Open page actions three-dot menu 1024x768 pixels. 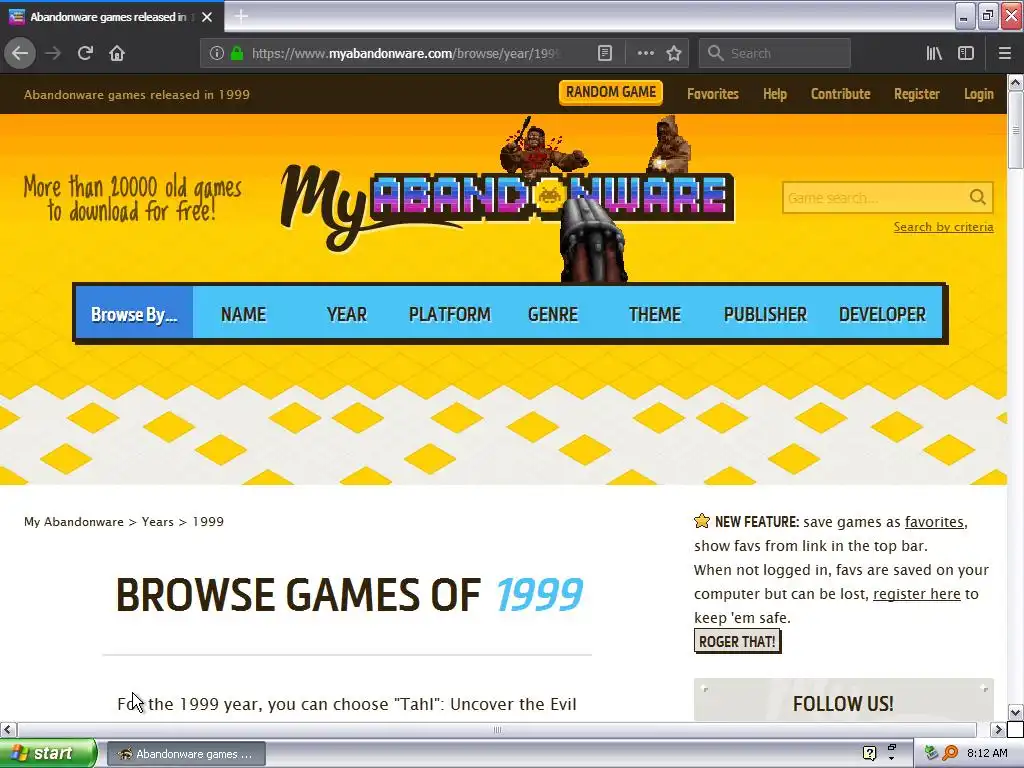tap(645, 54)
